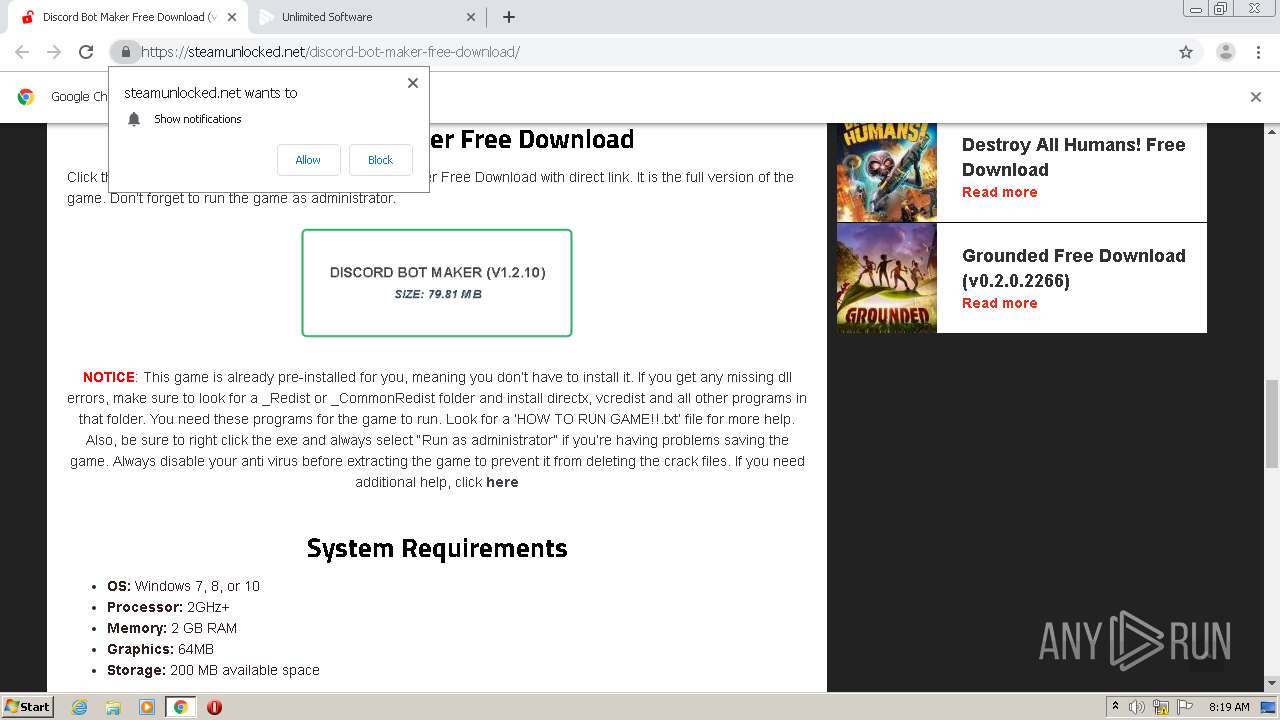
Task: Open the Grounded game thumbnail
Action: pyautogui.click(x=887, y=278)
